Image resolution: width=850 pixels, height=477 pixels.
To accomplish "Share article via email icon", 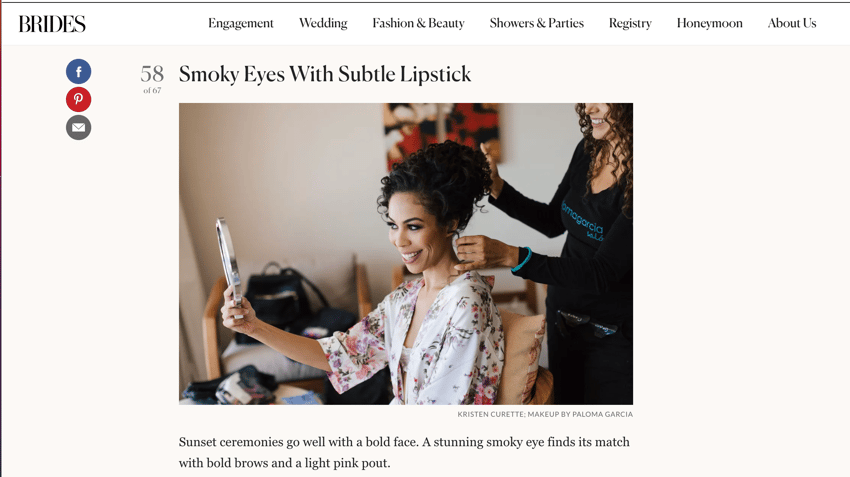I will pos(79,128).
